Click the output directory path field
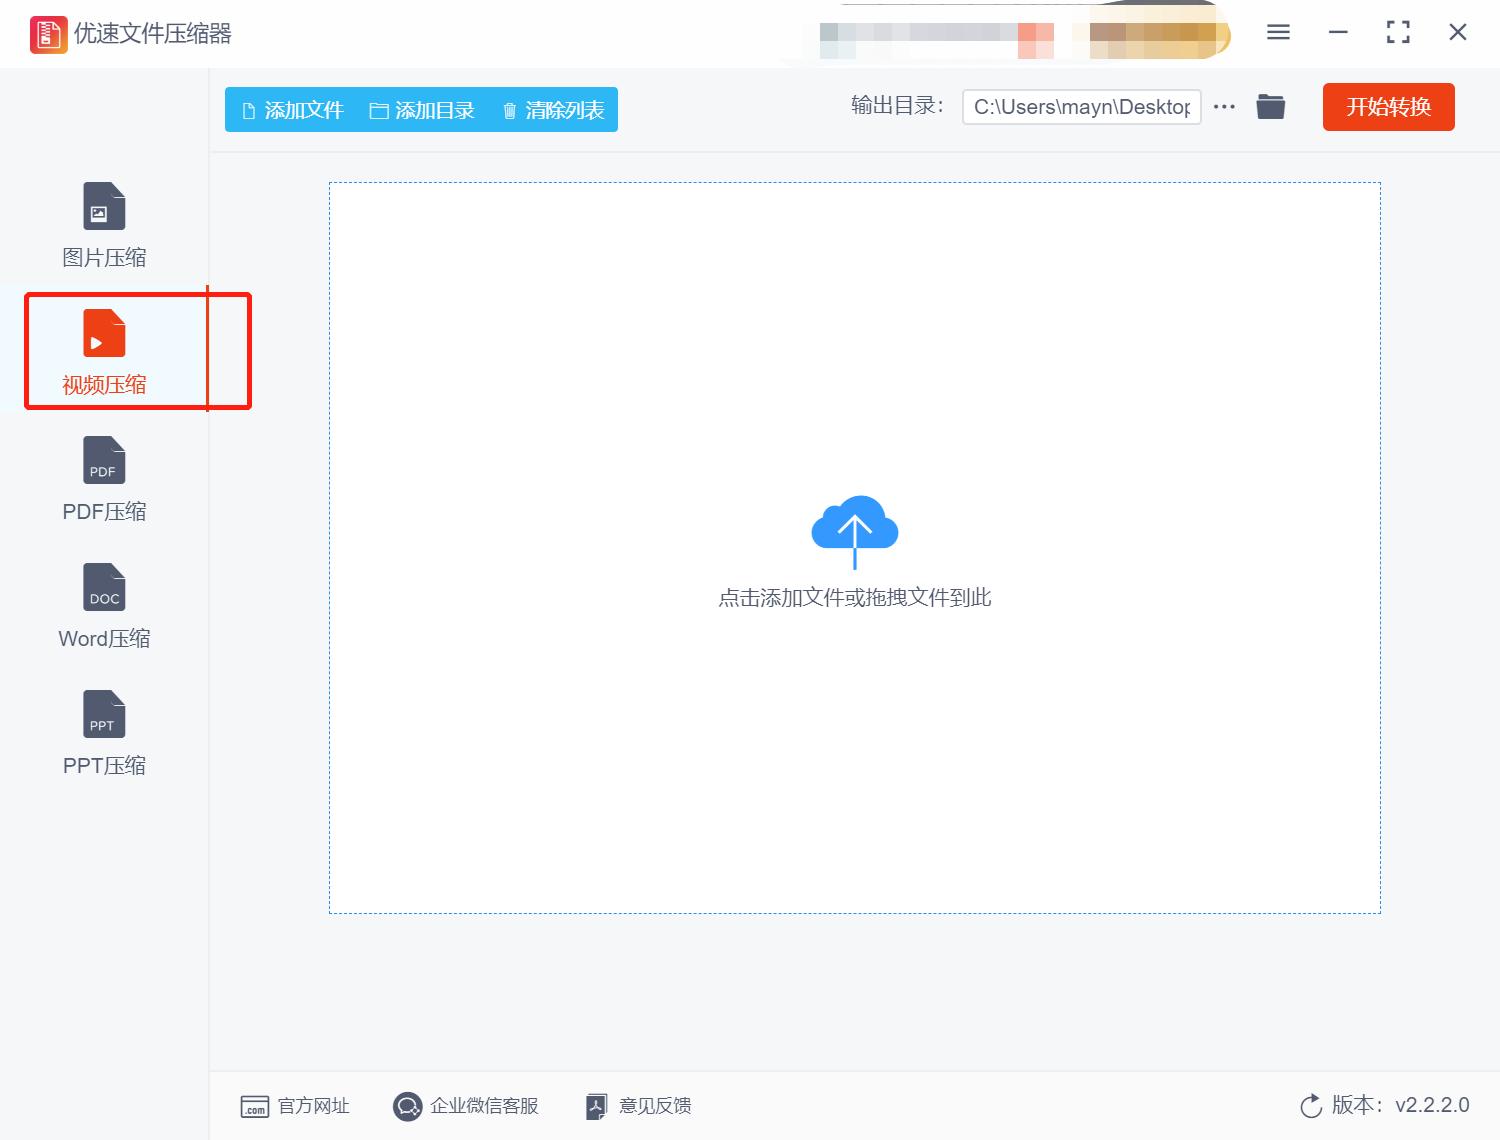1500x1140 pixels. pos(1081,106)
